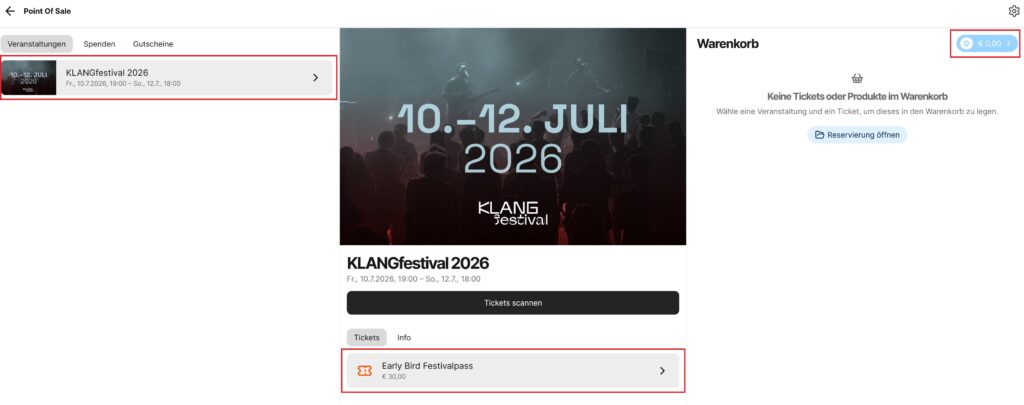Go back using the arrow icon
Image resolution: width=1024 pixels, height=405 pixels.
[x=10, y=11]
